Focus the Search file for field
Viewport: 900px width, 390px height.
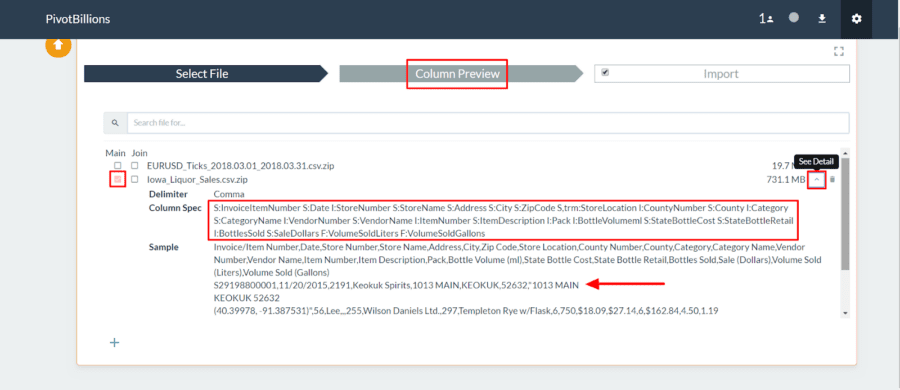[x=488, y=123]
